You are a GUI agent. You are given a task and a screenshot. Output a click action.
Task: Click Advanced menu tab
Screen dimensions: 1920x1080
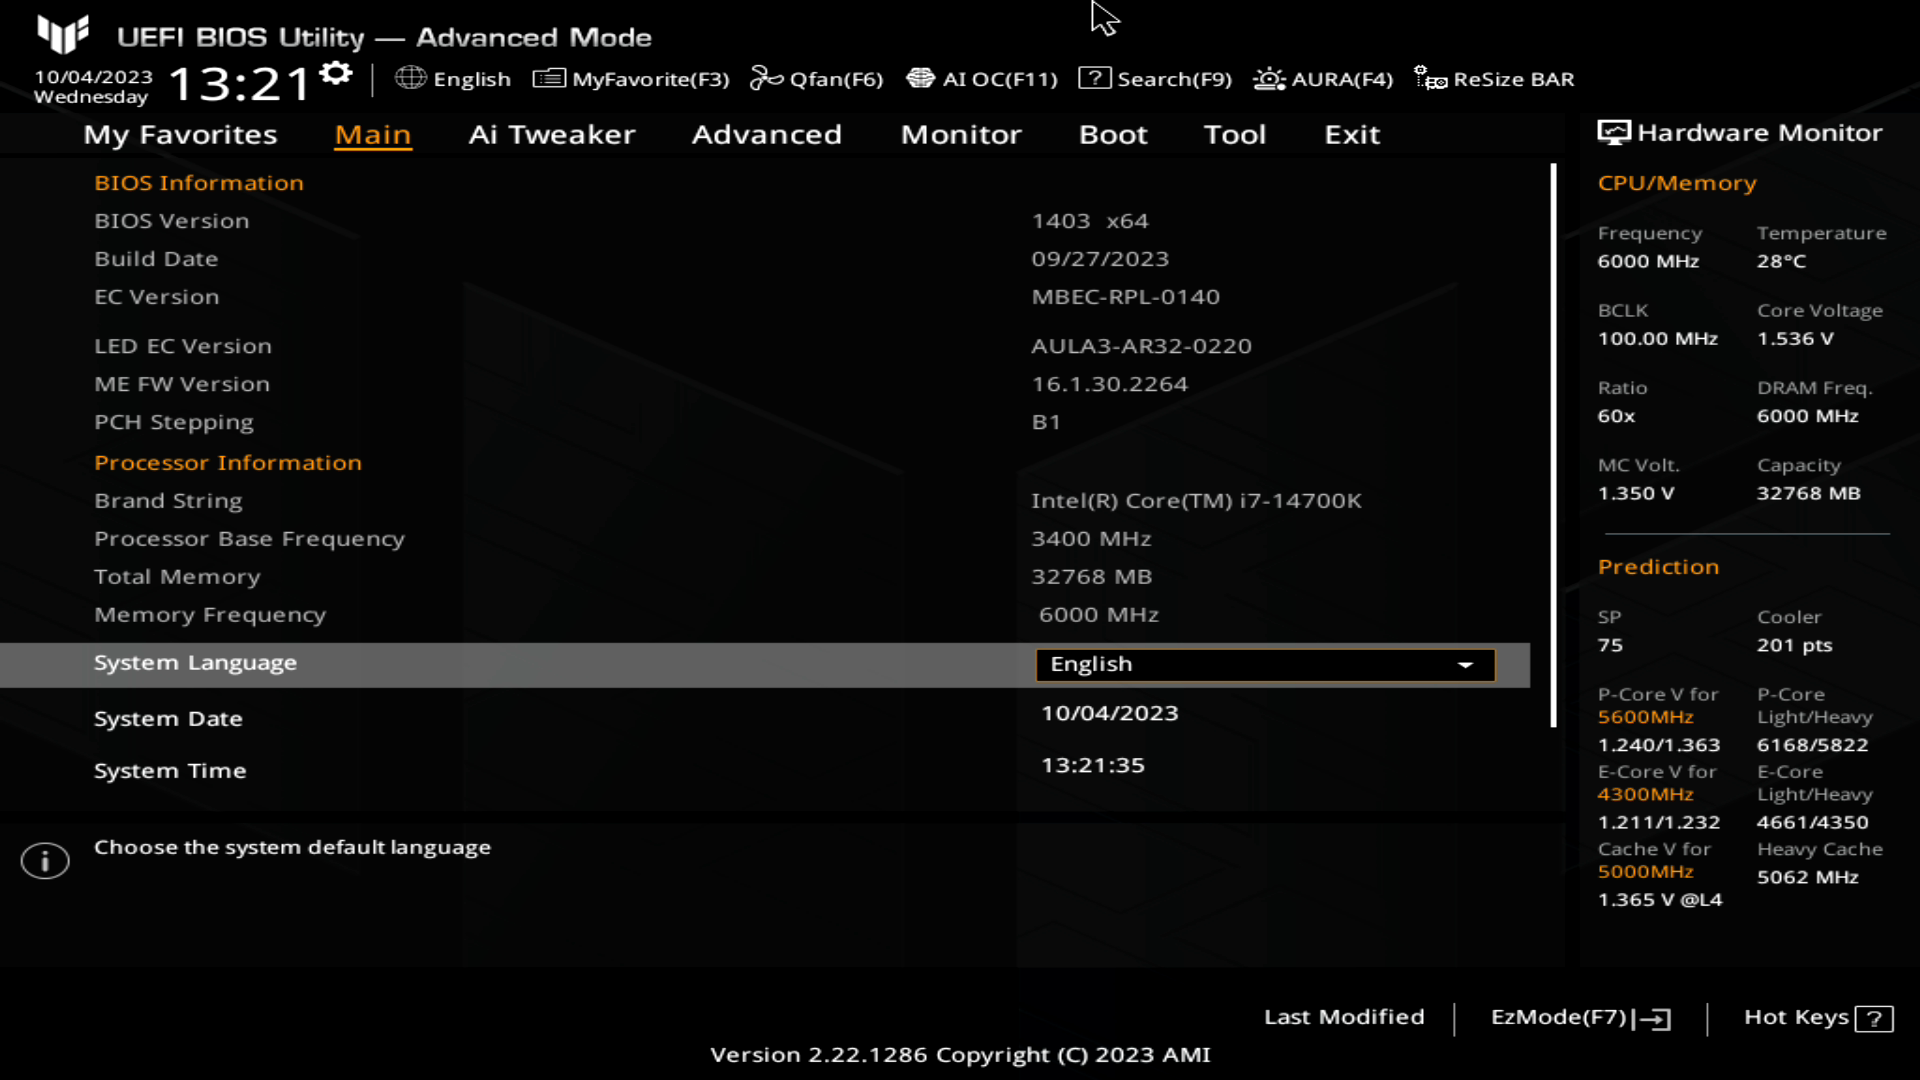pyautogui.click(x=767, y=133)
